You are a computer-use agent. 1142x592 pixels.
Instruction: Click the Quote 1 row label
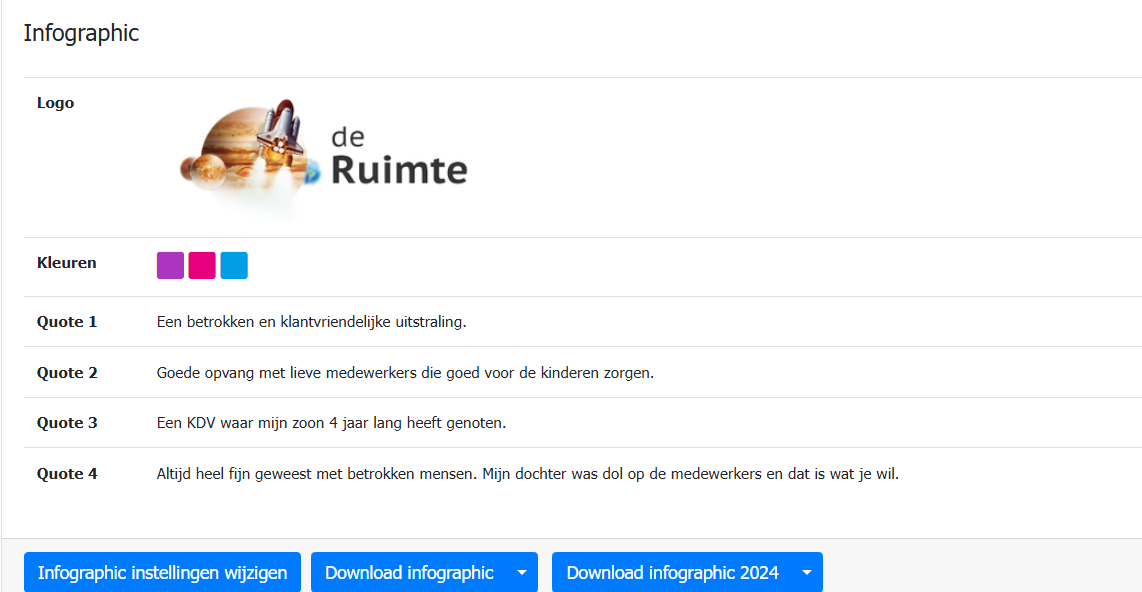[x=67, y=322]
